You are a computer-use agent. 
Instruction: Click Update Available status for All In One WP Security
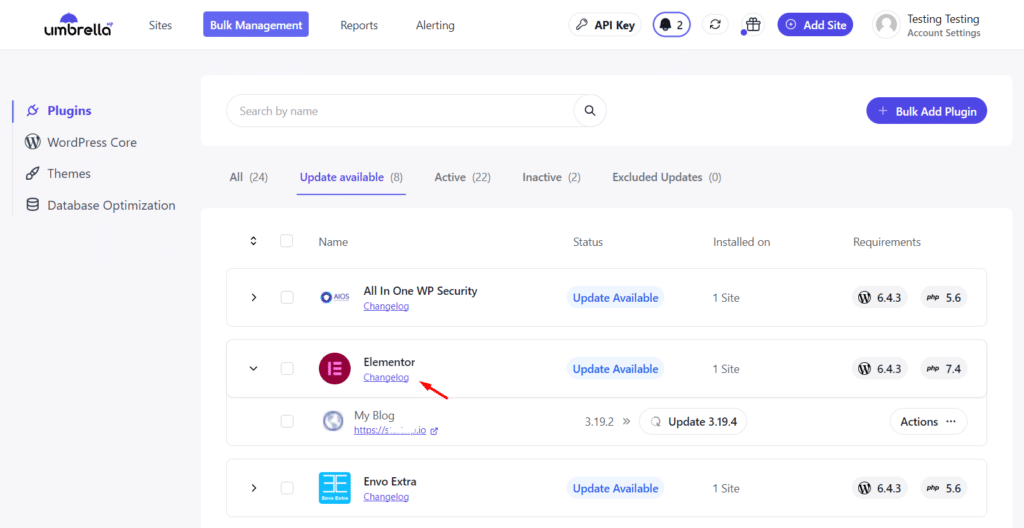[x=615, y=297]
